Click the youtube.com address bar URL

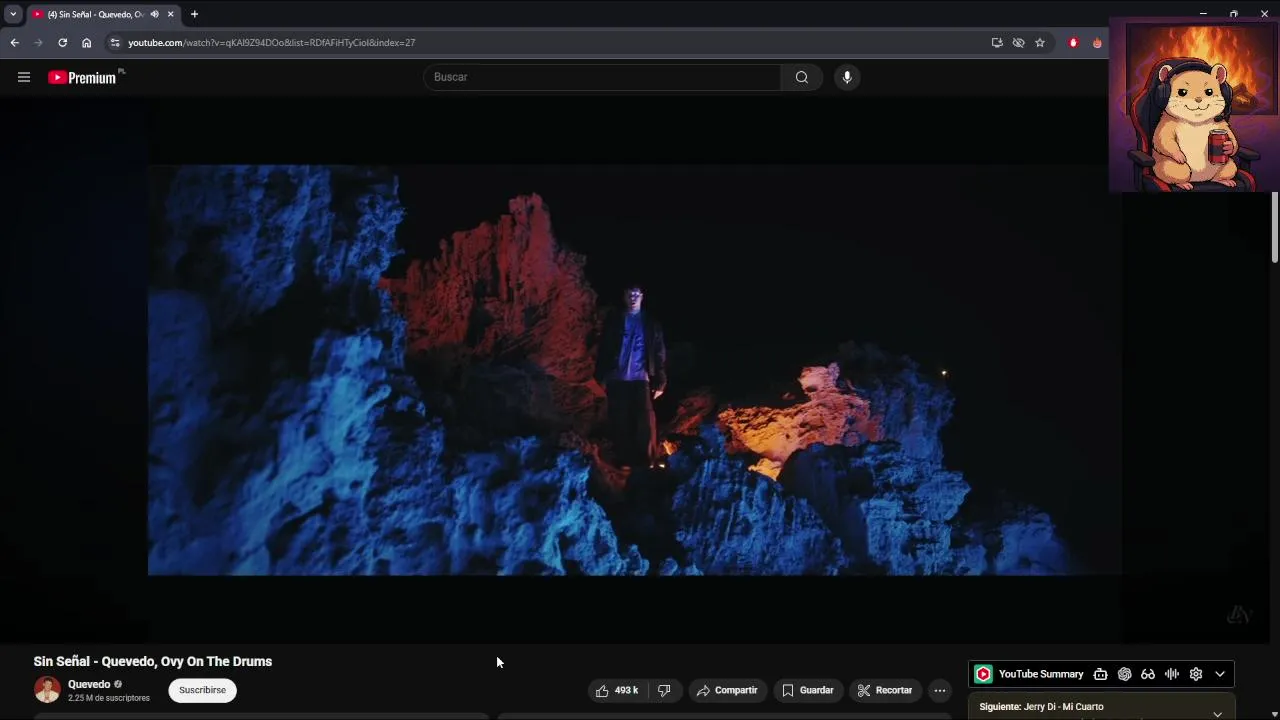click(x=271, y=43)
